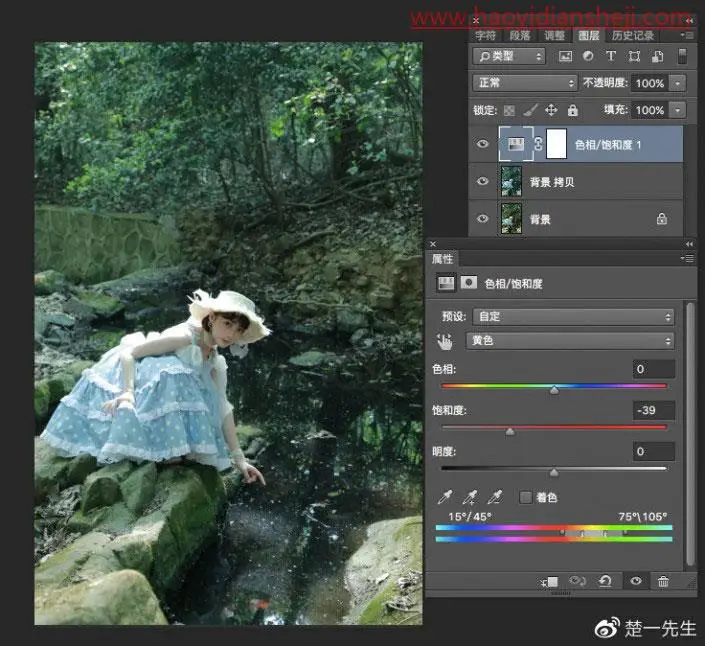
Task: Click the 明度 value field
Action: tap(653, 451)
